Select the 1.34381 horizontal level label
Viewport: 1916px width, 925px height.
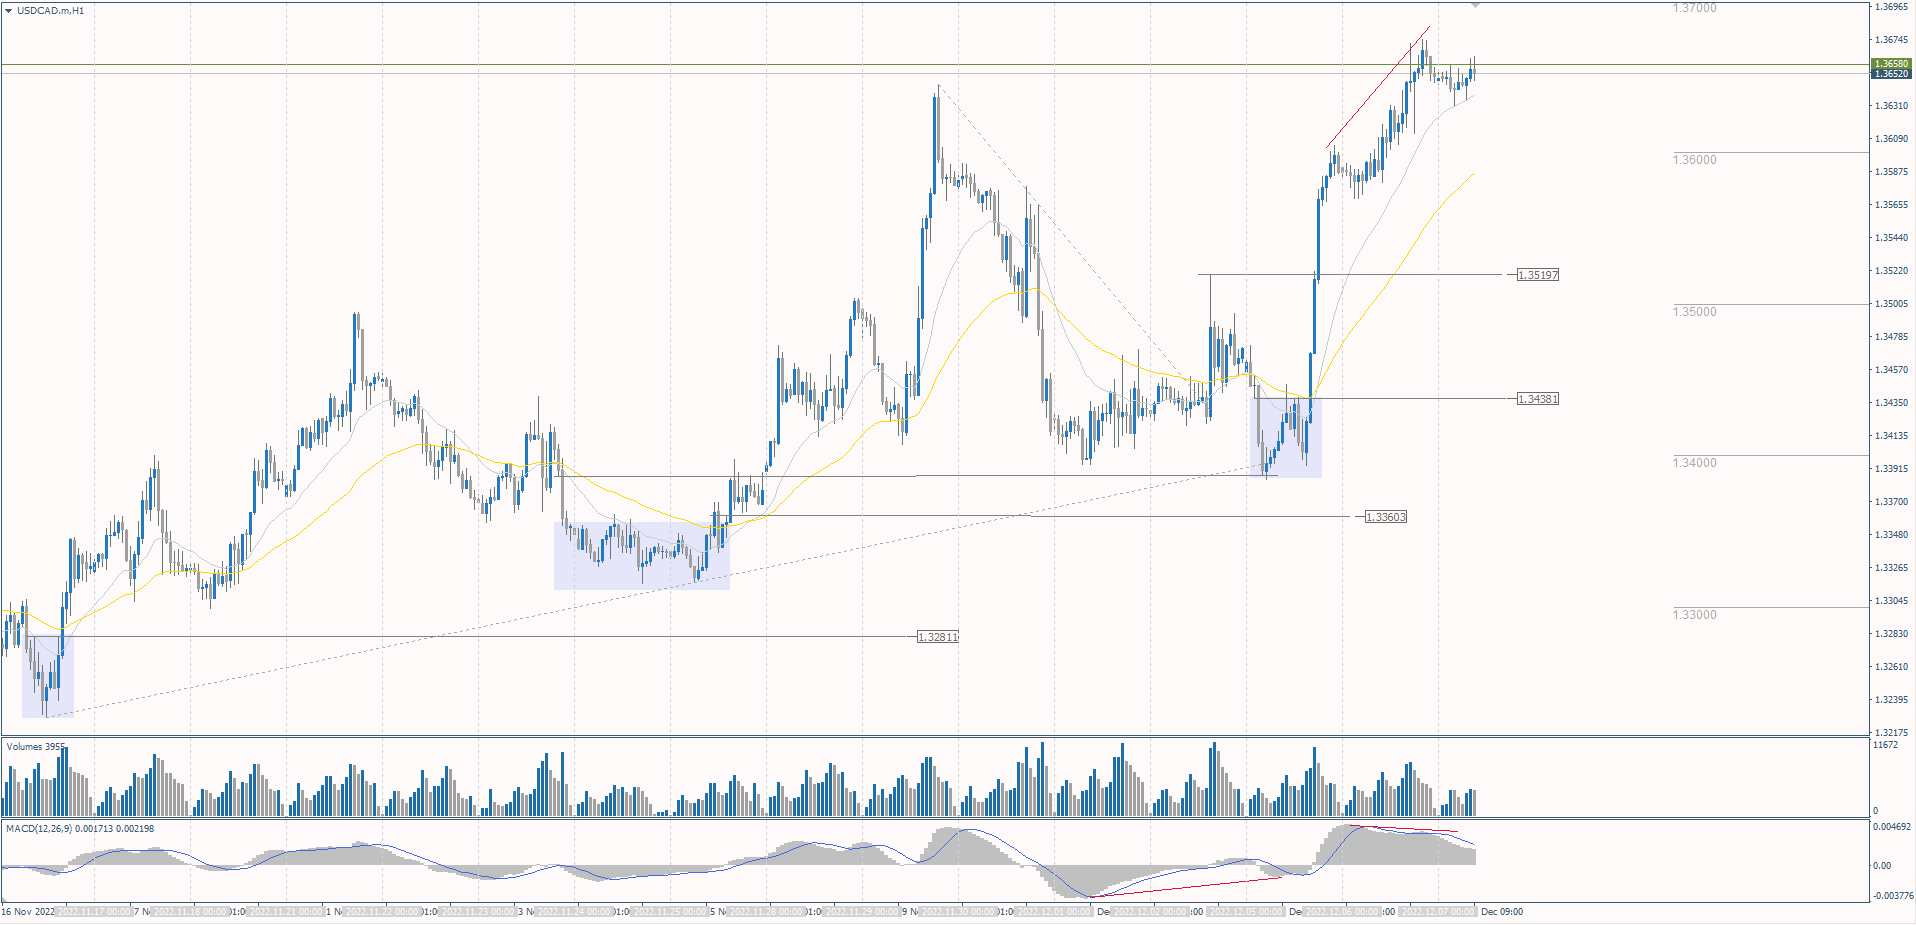(1538, 399)
